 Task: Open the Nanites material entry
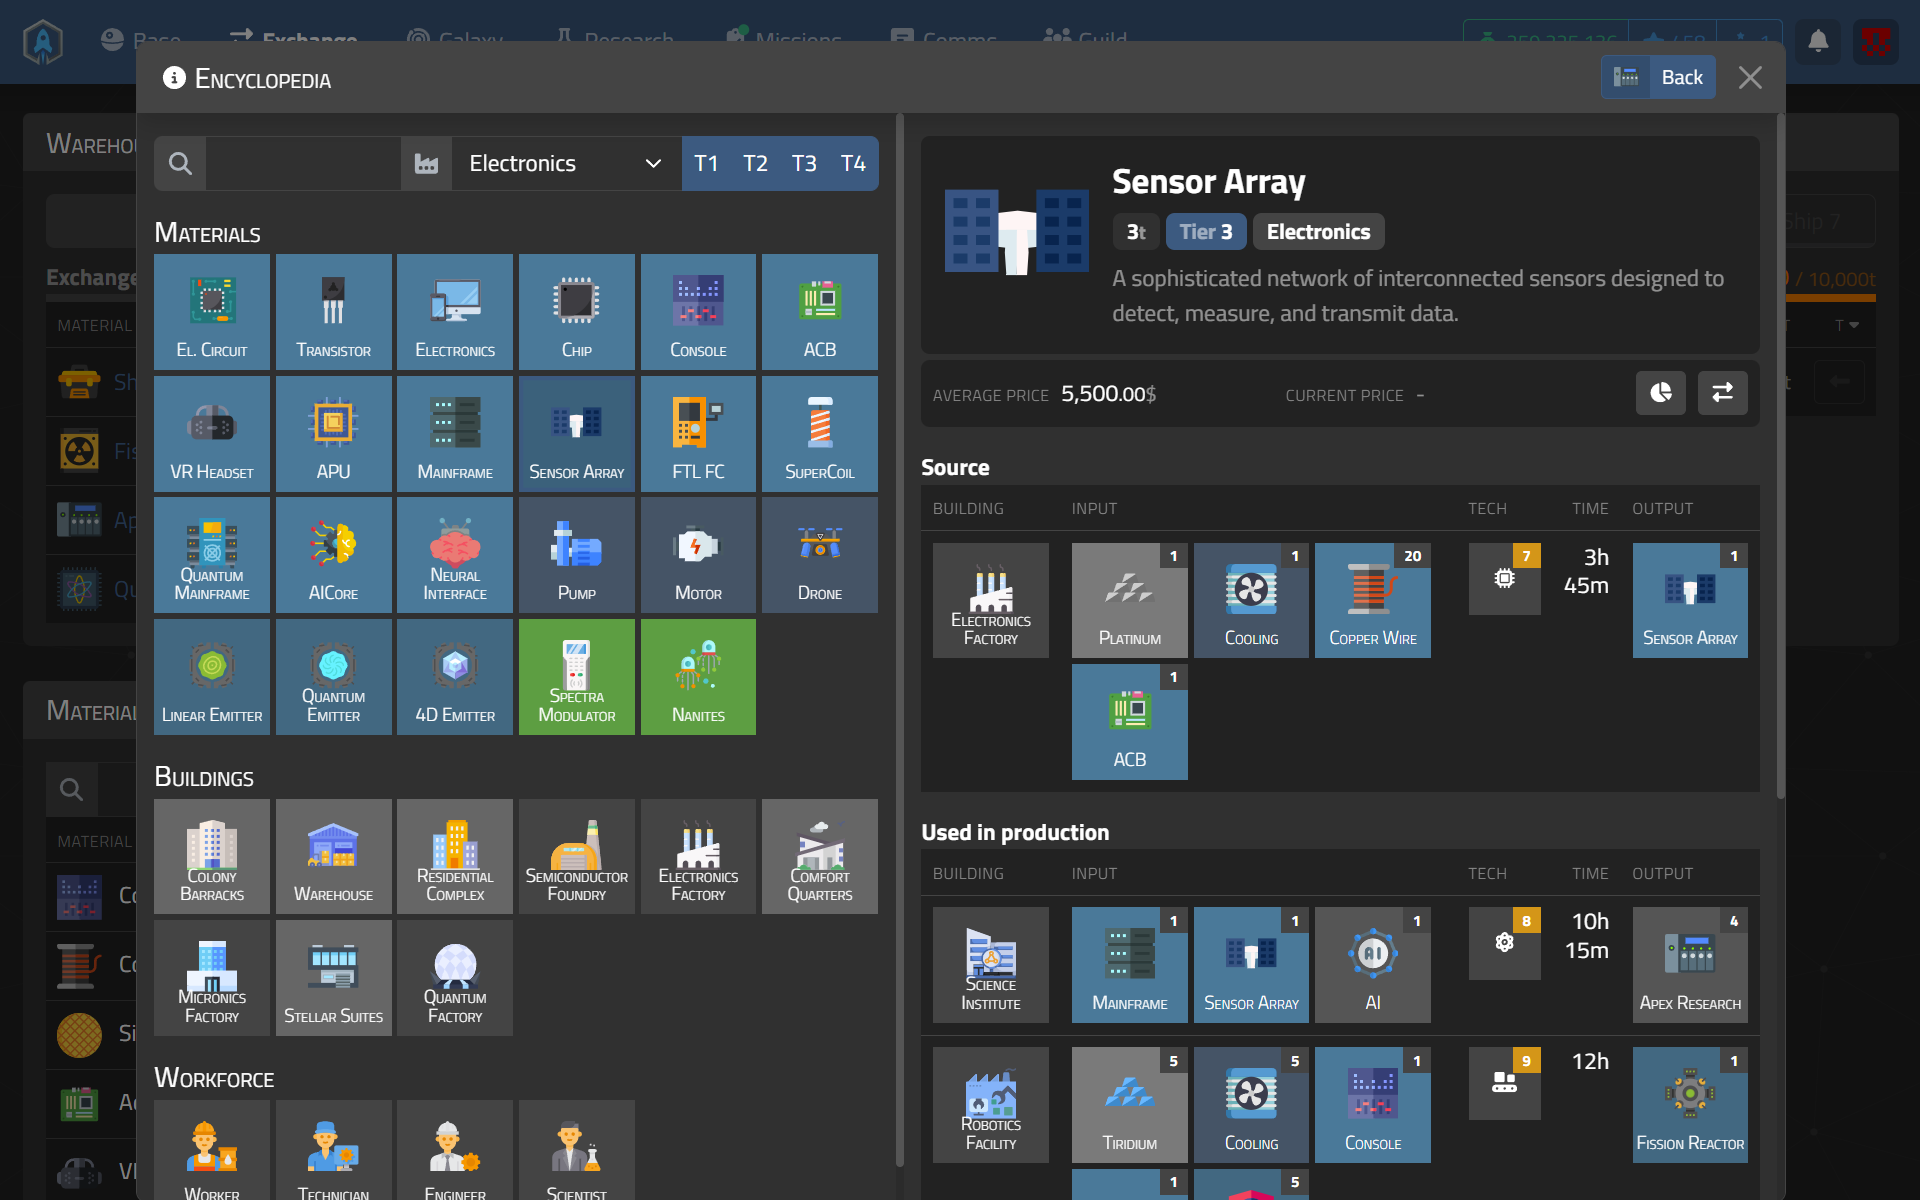click(x=698, y=677)
